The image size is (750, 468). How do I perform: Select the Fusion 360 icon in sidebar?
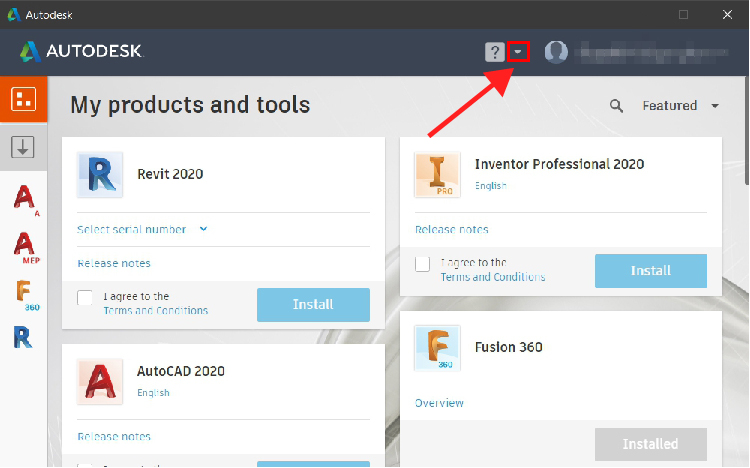click(x=25, y=292)
